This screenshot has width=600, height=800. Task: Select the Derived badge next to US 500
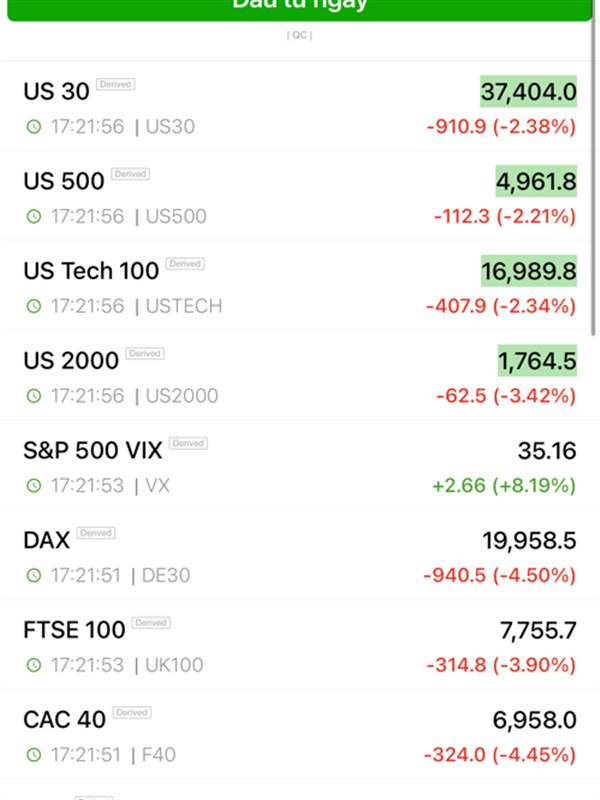[131, 174]
